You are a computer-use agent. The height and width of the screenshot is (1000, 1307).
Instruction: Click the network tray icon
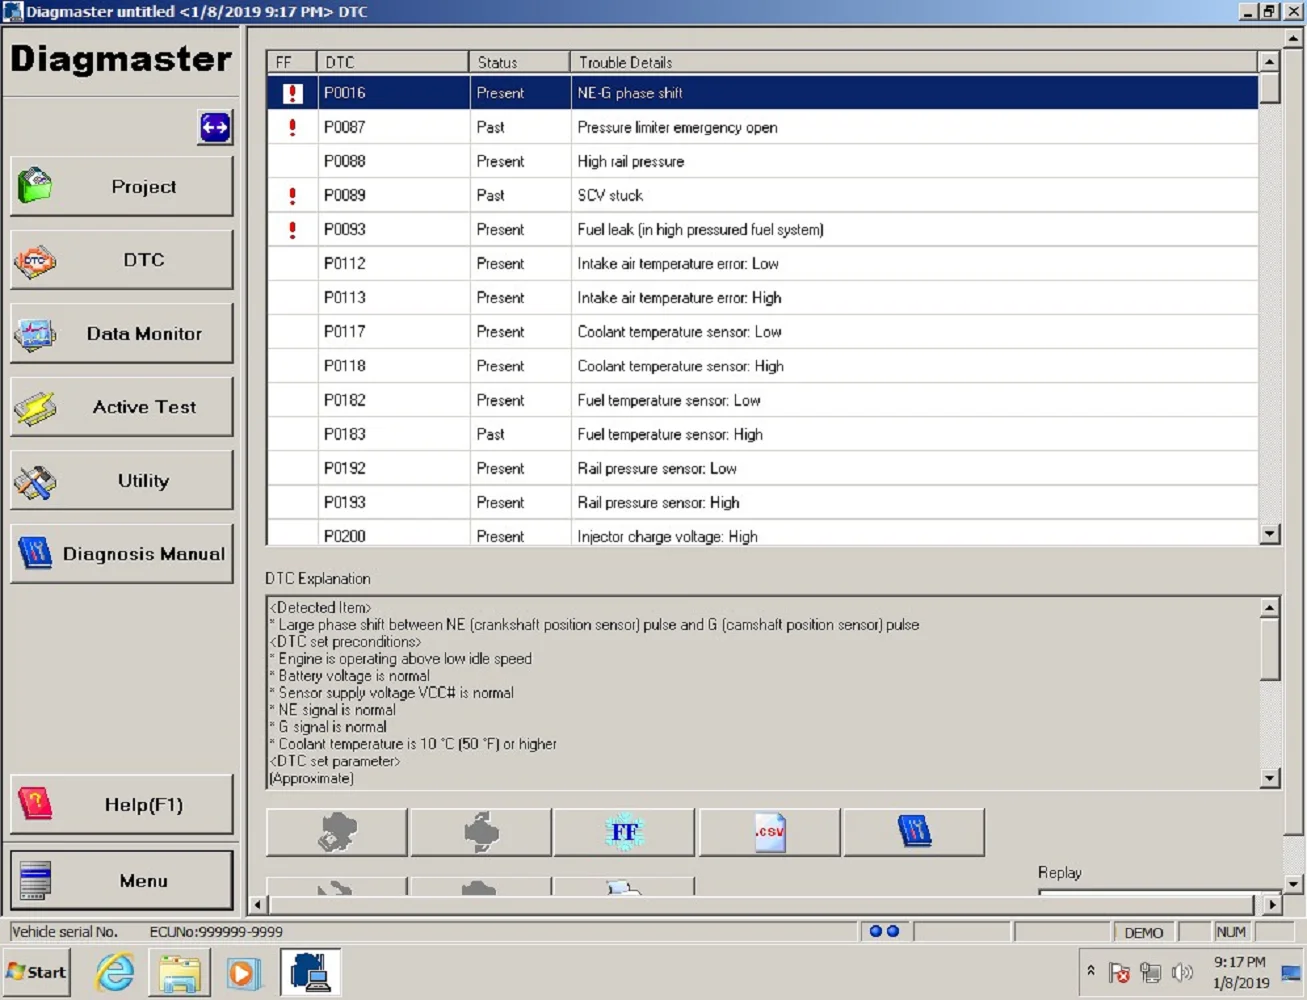(1151, 972)
